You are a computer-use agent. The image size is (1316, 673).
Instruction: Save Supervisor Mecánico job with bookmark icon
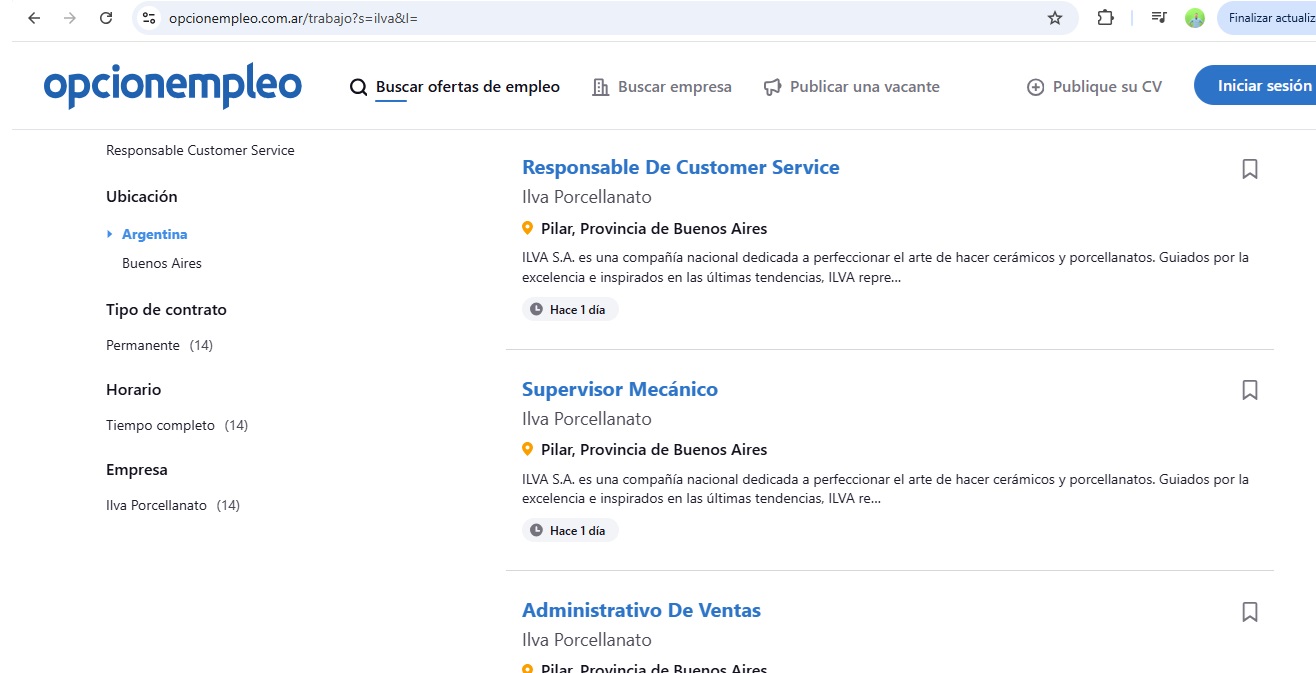coord(1250,390)
